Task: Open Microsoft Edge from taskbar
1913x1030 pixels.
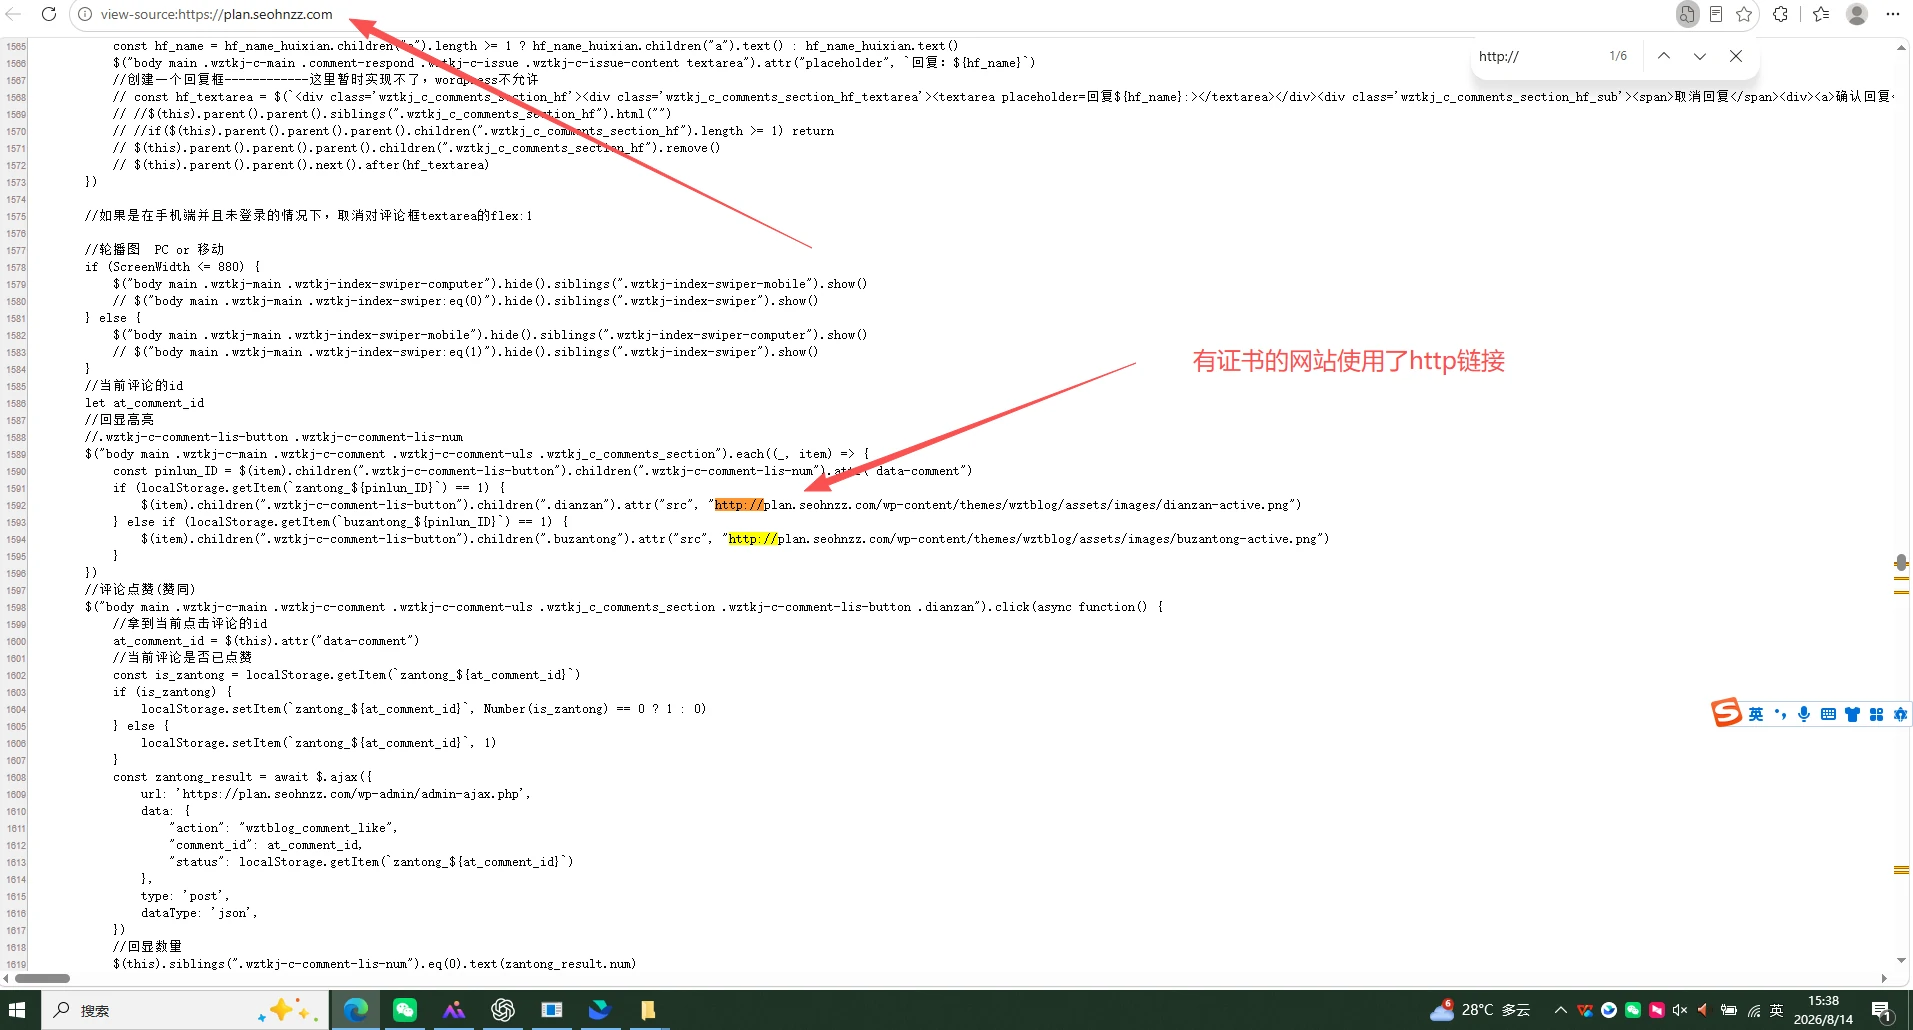Action: pos(356,1010)
